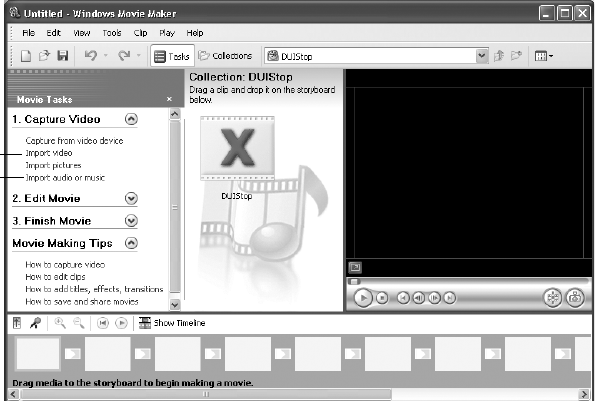
Task: Open the DUIStop collection combo box
Action: click(x=376, y=56)
